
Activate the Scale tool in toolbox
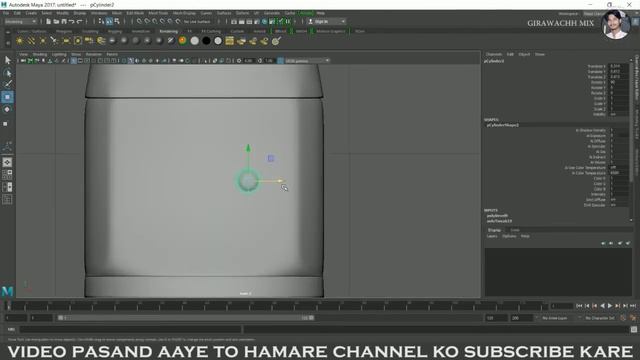point(6,123)
